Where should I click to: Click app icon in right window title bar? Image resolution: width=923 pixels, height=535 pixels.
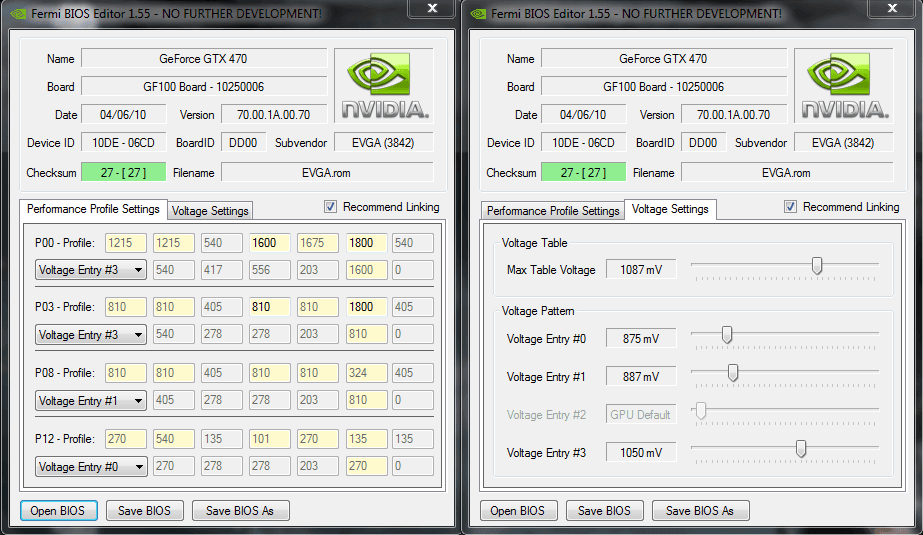[x=478, y=13]
